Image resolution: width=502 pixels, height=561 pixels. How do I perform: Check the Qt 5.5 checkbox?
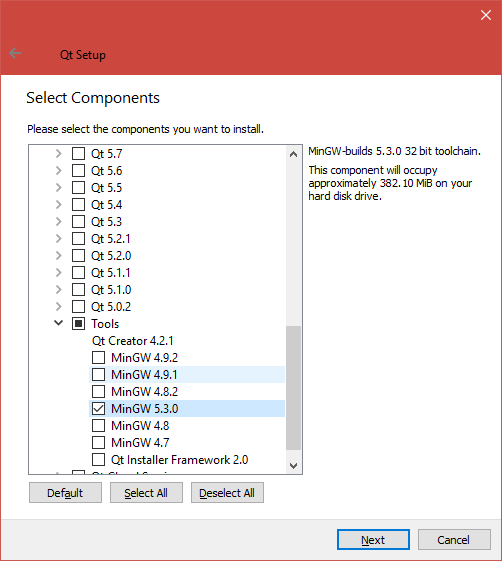[x=78, y=187]
